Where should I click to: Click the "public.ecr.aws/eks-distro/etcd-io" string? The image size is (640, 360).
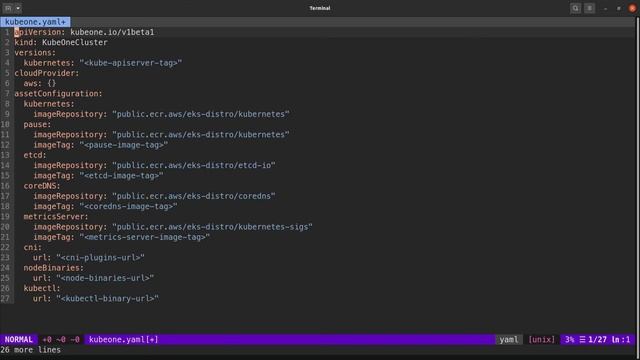click(x=194, y=165)
